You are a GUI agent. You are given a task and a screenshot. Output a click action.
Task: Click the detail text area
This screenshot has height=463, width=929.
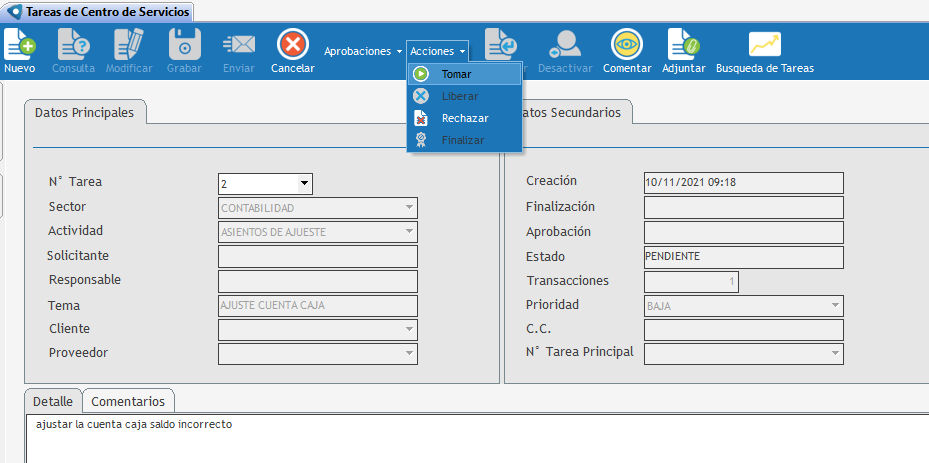tap(470, 440)
